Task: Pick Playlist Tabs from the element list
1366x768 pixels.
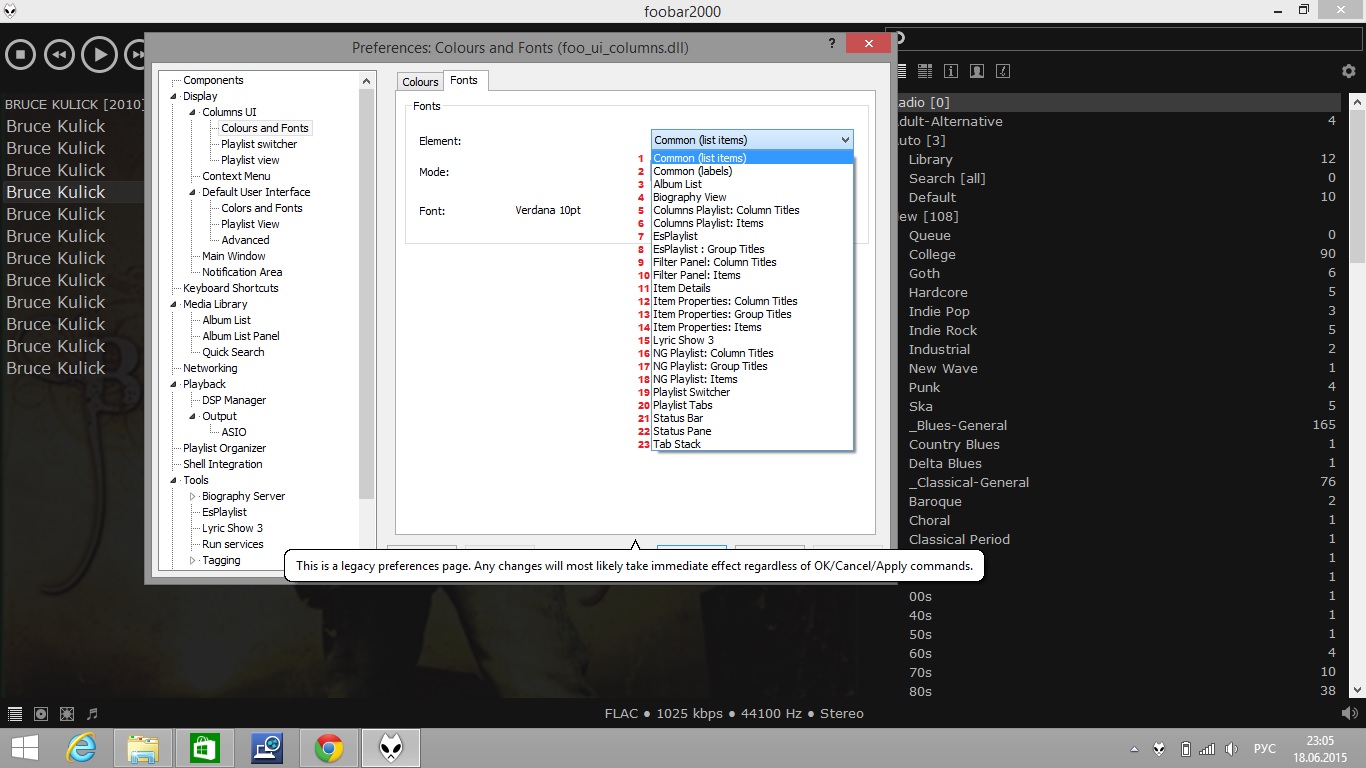Action: click(752, 405)
